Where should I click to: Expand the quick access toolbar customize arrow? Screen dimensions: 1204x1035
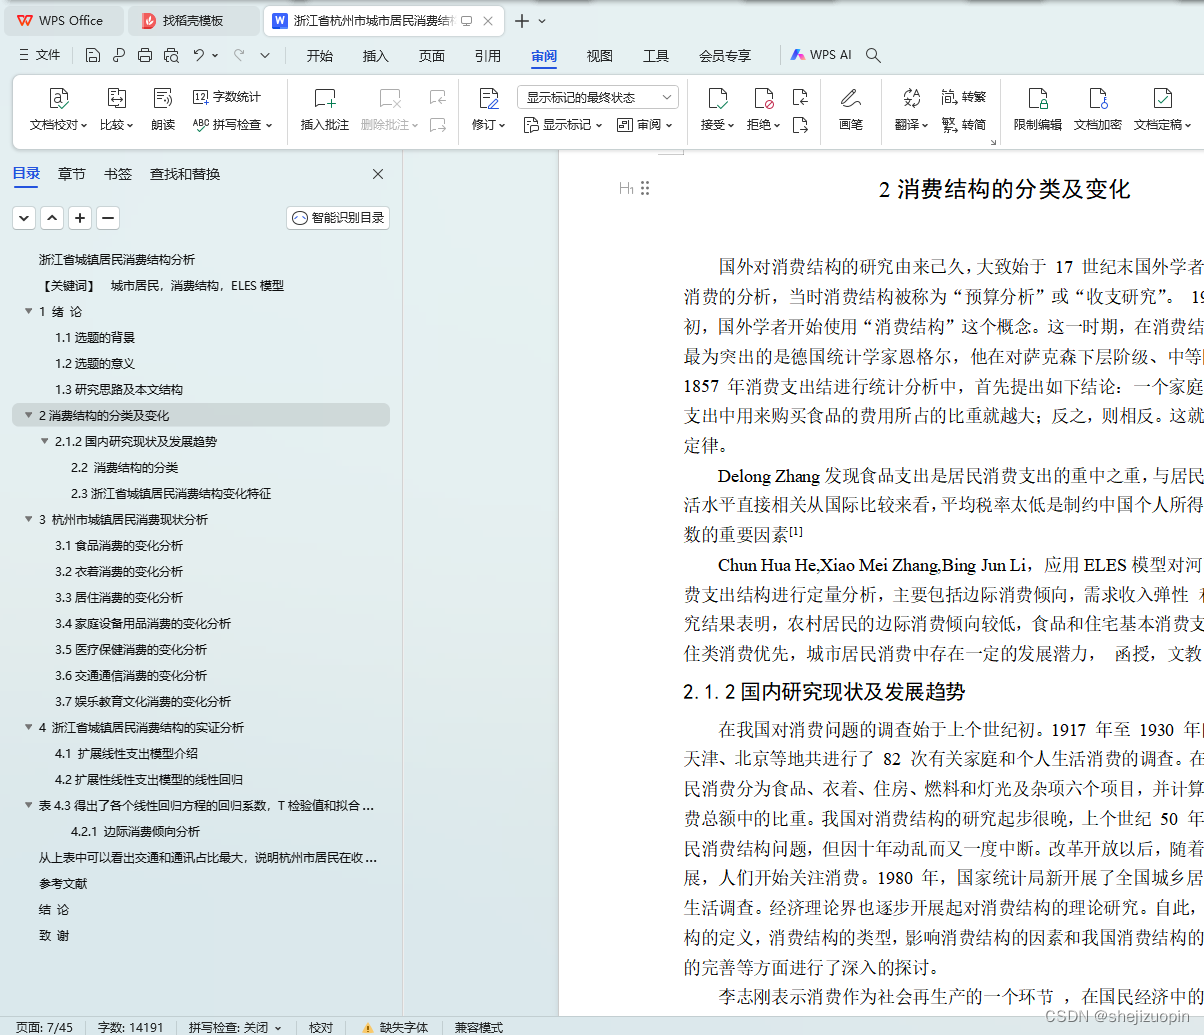pos(265,55)
